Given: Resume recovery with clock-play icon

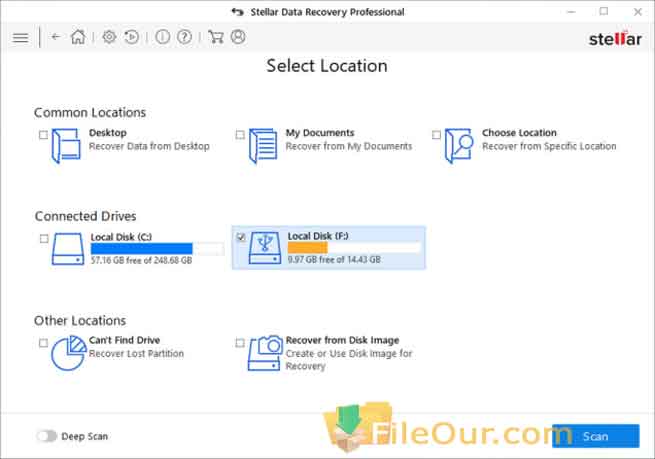Looking at the screenshot, I should [x=132, y=37].
